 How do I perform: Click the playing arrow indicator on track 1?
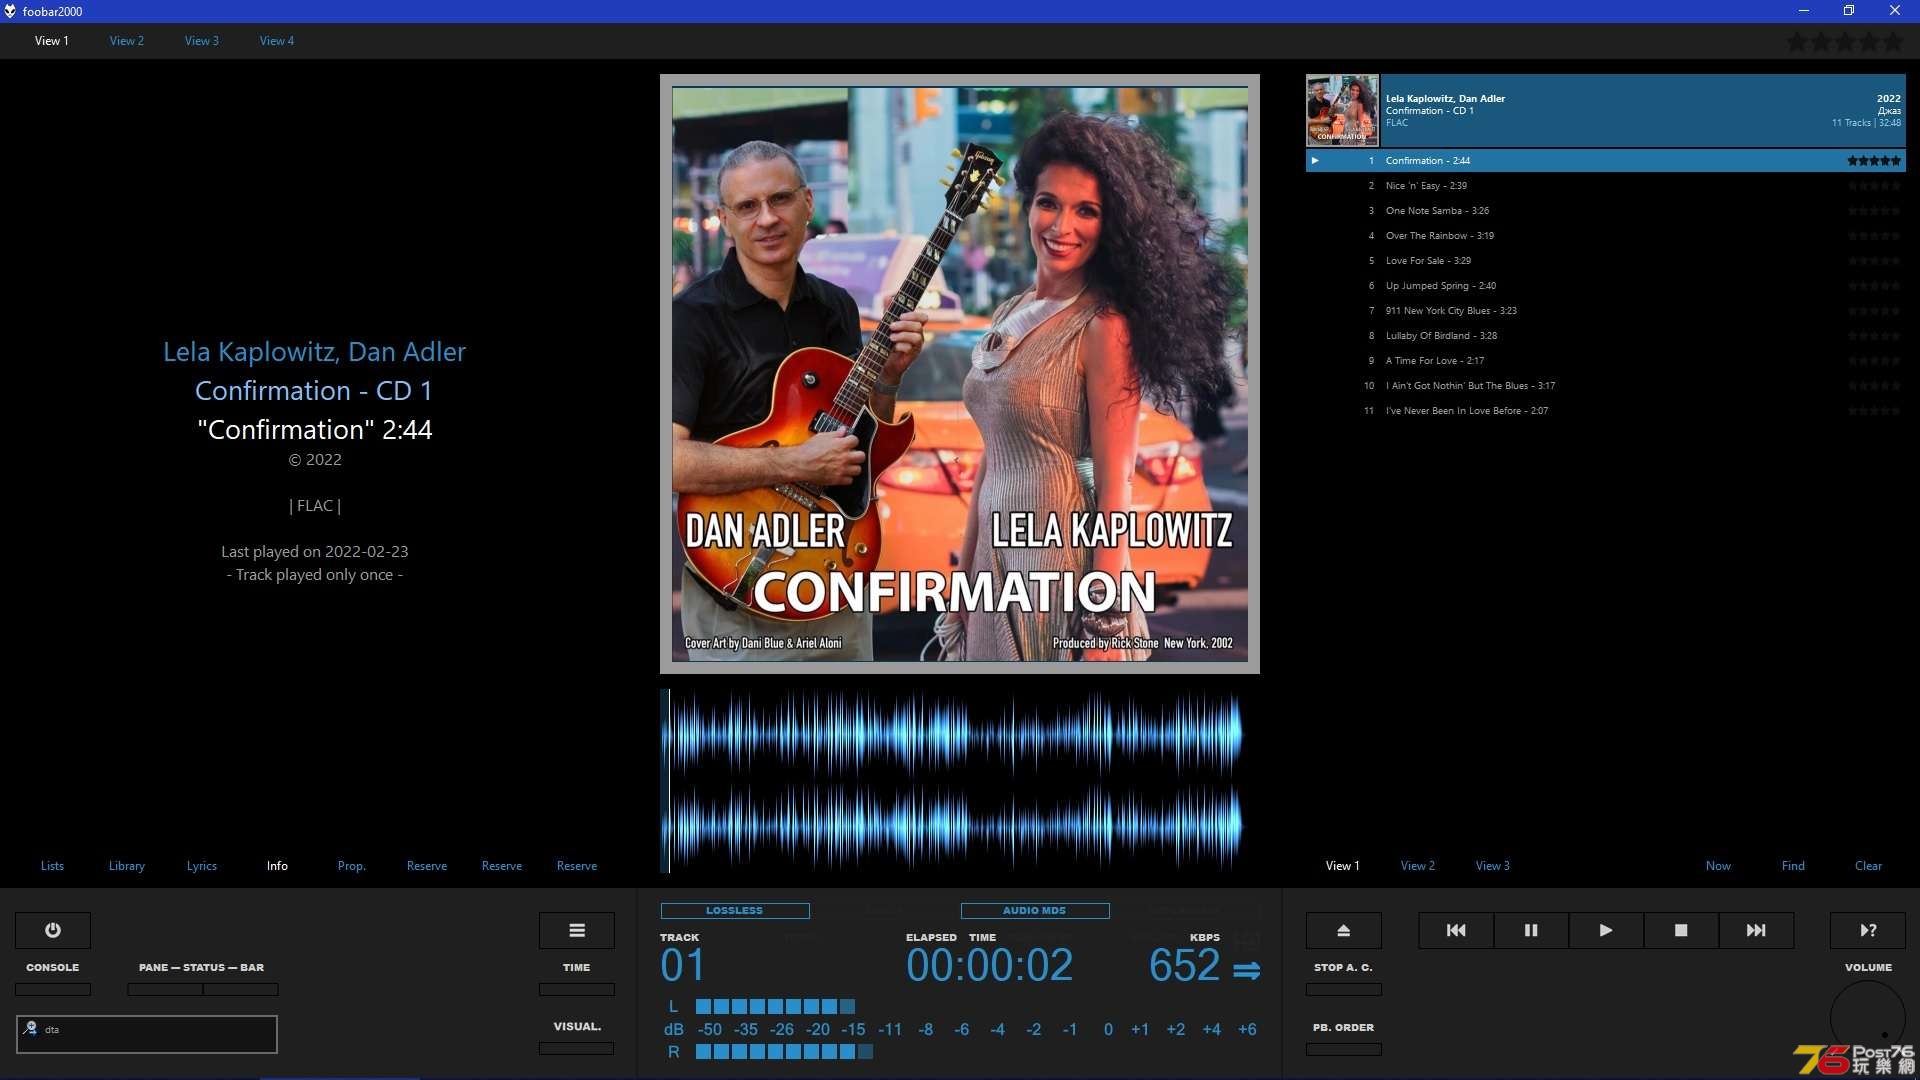(1315, 160)
